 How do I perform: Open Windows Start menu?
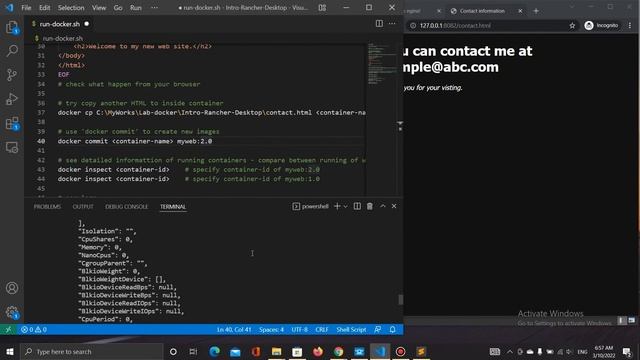pos(10,351)
